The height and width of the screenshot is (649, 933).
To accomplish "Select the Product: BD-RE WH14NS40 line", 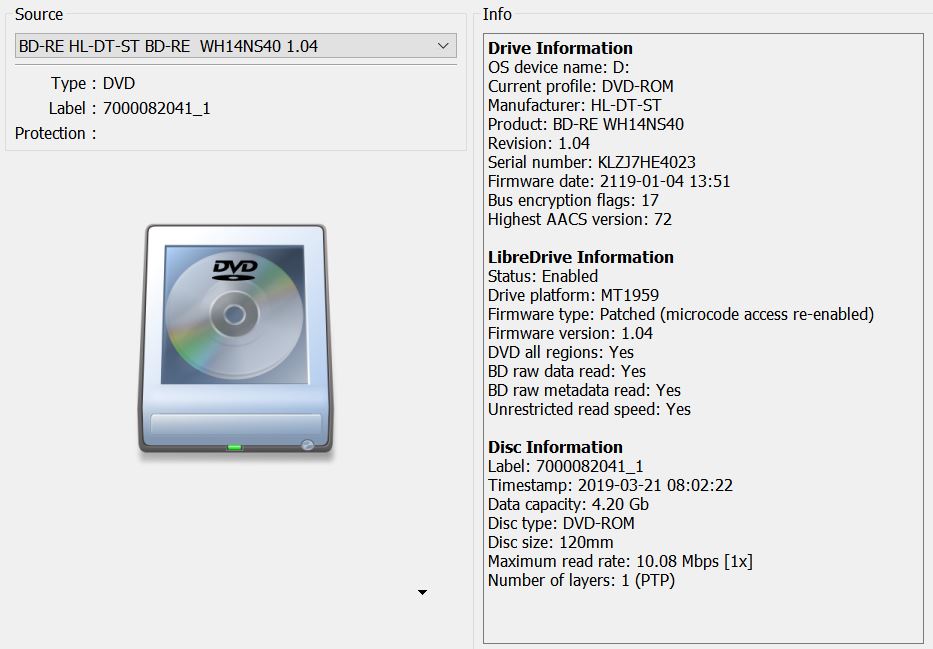I will coord(586,124).
